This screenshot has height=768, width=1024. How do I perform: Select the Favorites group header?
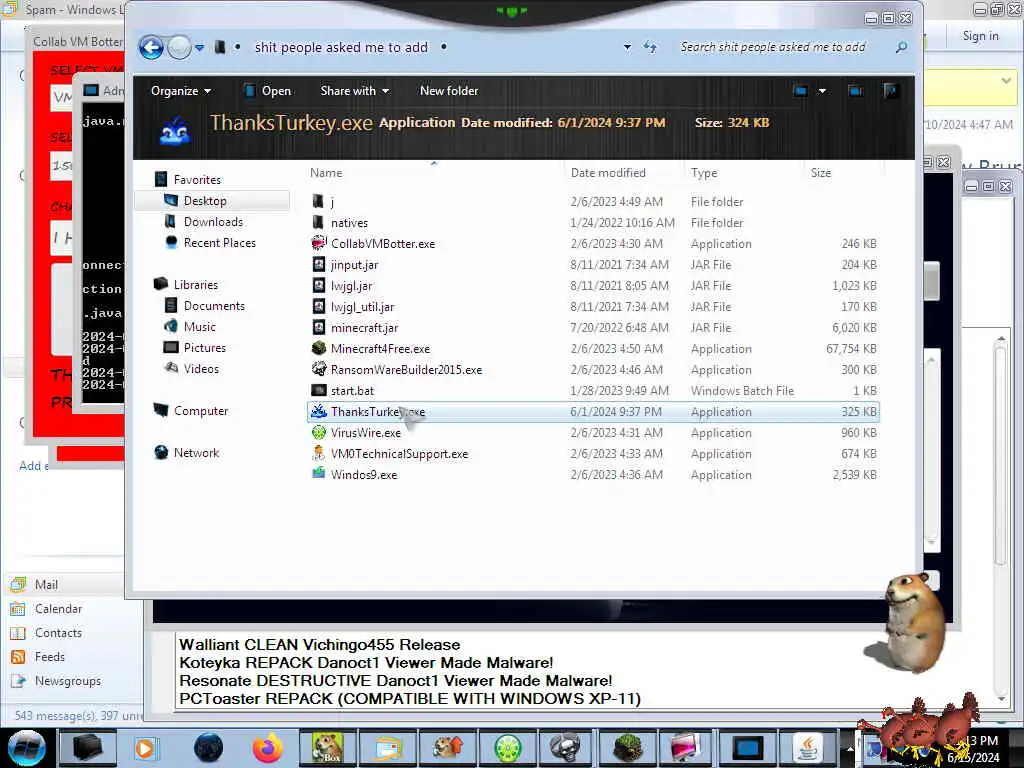click(x=197, y=180)
